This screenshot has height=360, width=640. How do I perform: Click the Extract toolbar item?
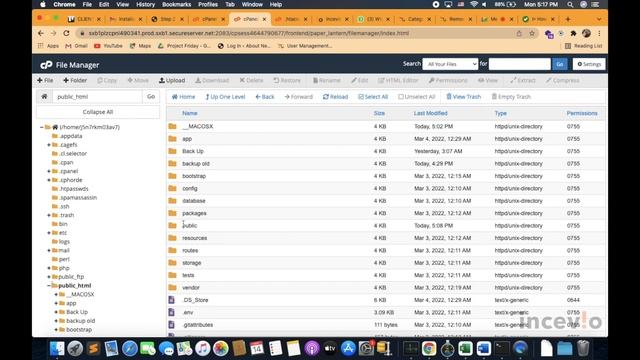click(523, 80)
